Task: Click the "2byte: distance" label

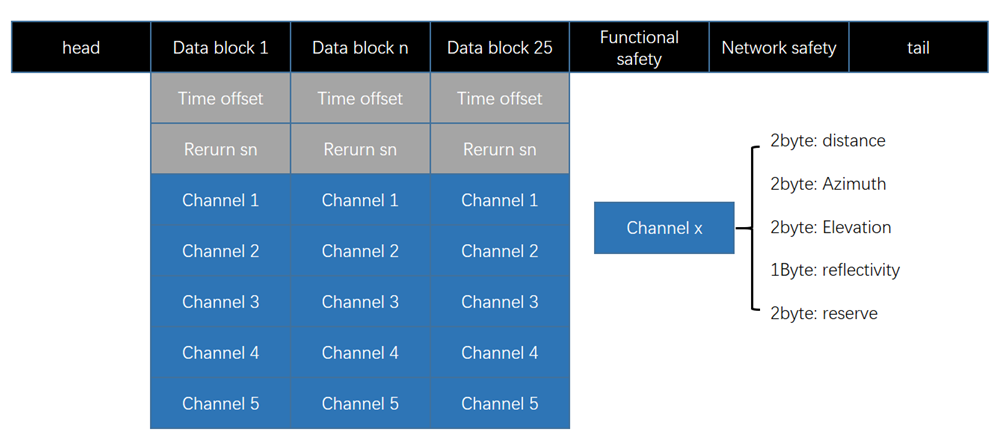Action: click(827, 141)
